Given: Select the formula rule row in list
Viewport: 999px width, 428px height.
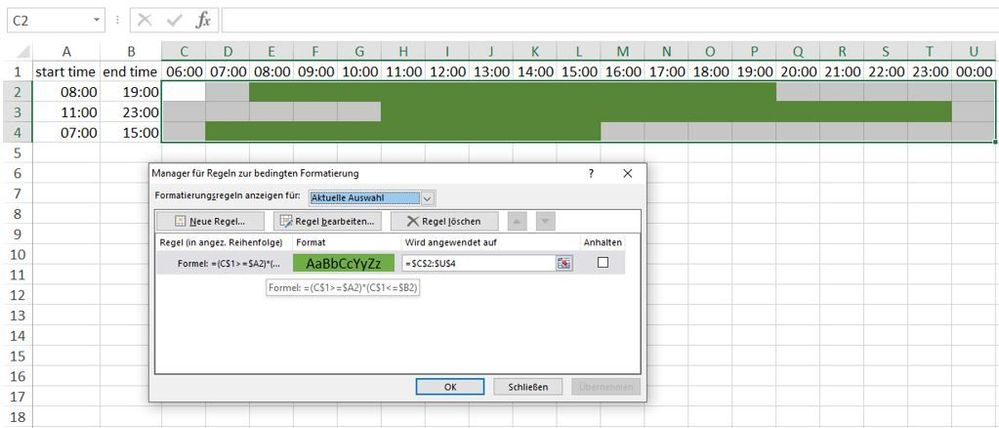Looking at the screenshot, I should coord(391,263).
